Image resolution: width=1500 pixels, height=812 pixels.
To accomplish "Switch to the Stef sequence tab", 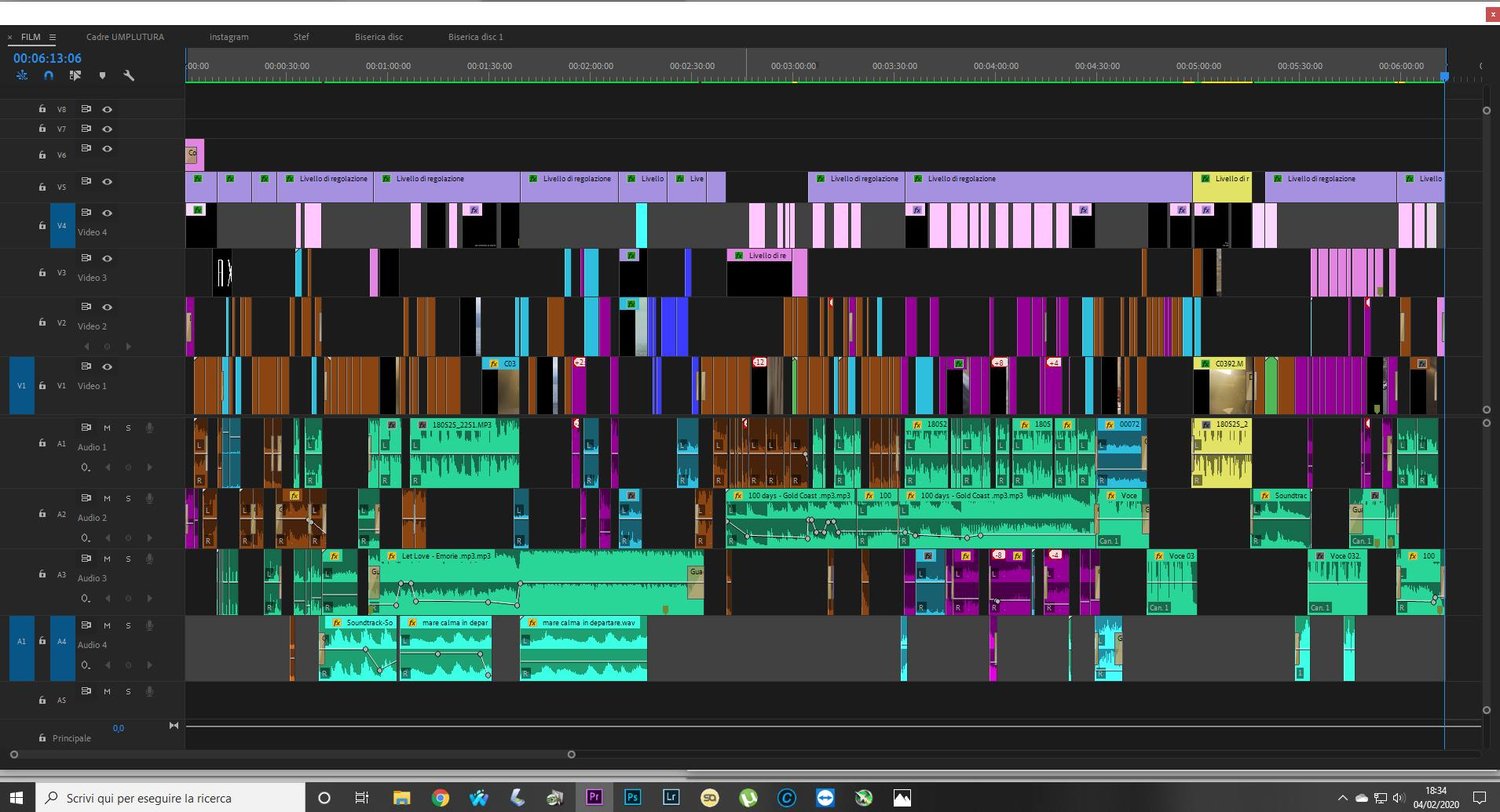I will click(x=301, y=37).
